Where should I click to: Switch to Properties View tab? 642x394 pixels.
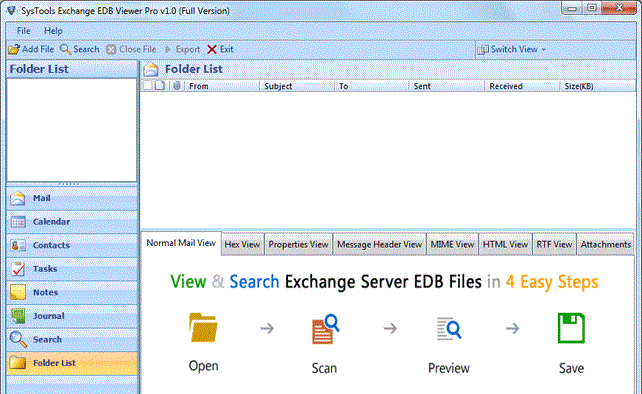298,245
